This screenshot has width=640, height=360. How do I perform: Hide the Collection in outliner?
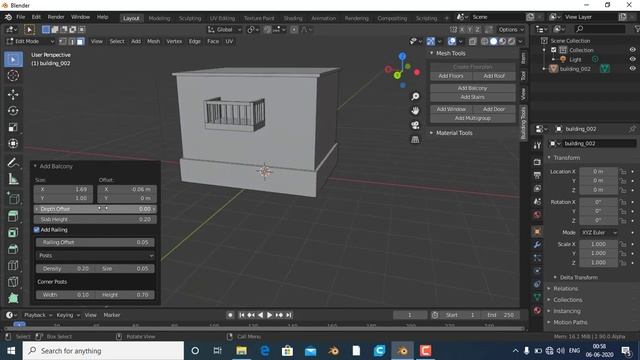pyautogui.click(x=632, y=50)
